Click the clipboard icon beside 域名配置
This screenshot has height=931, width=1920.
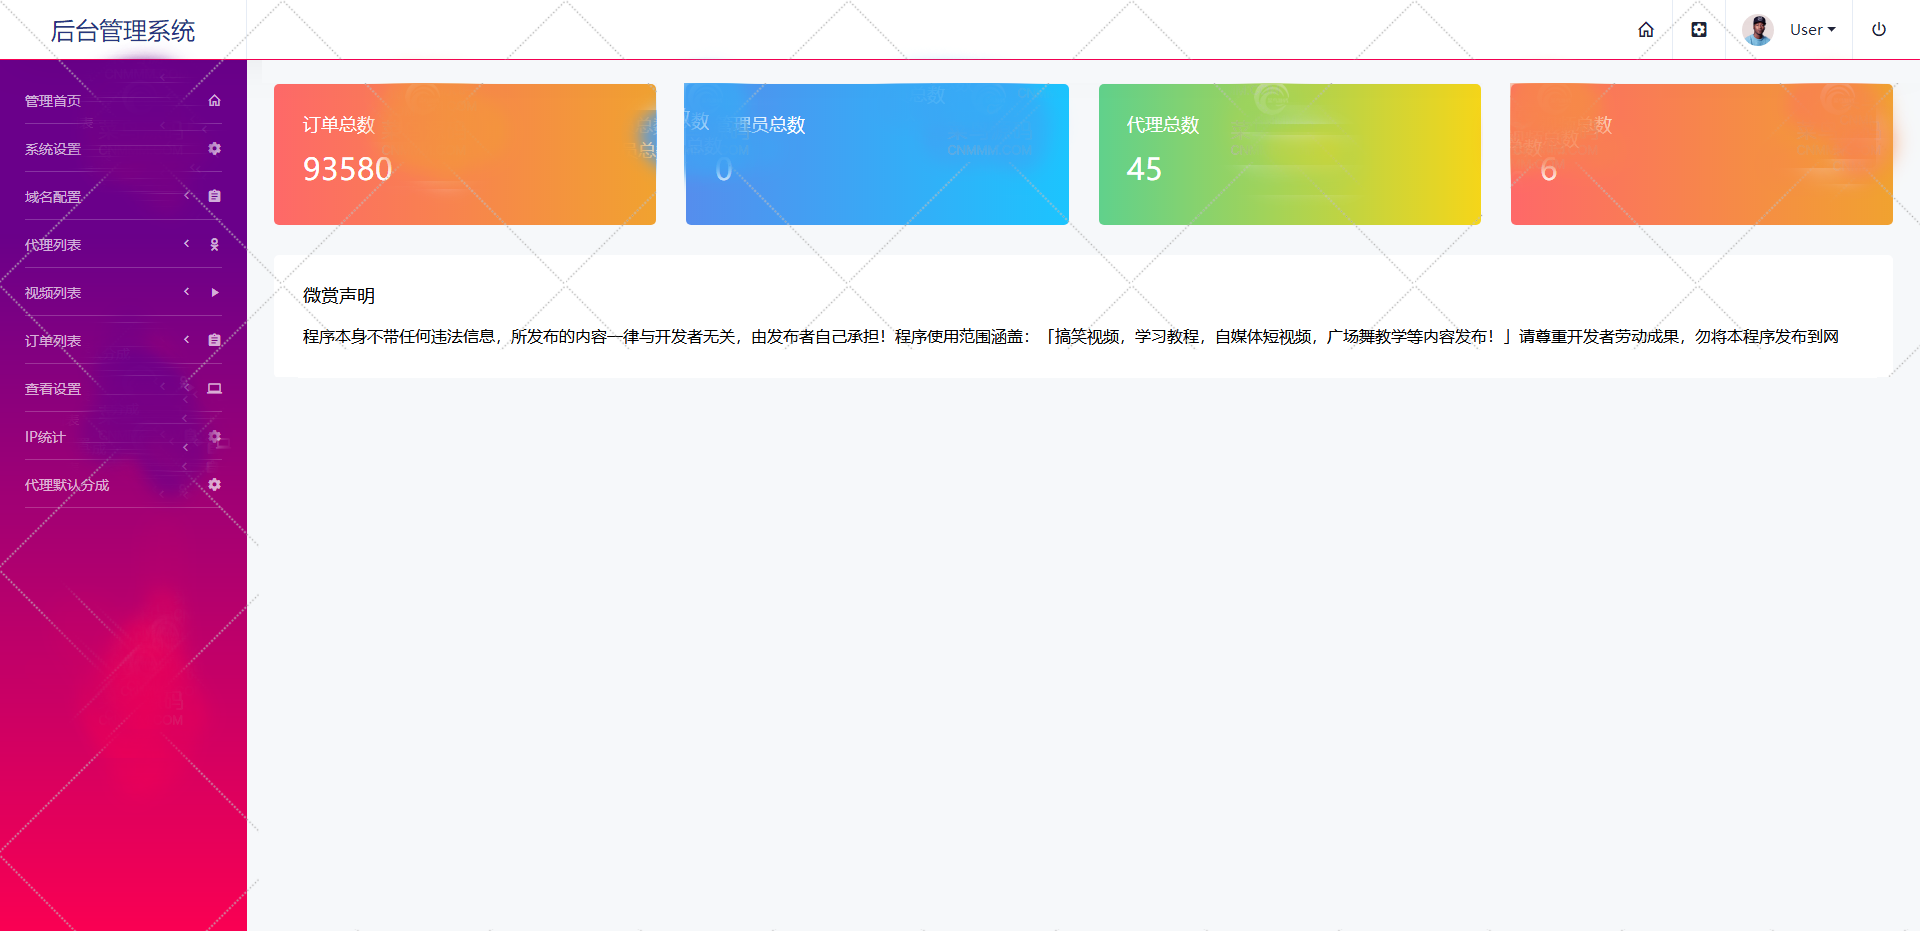214,197
